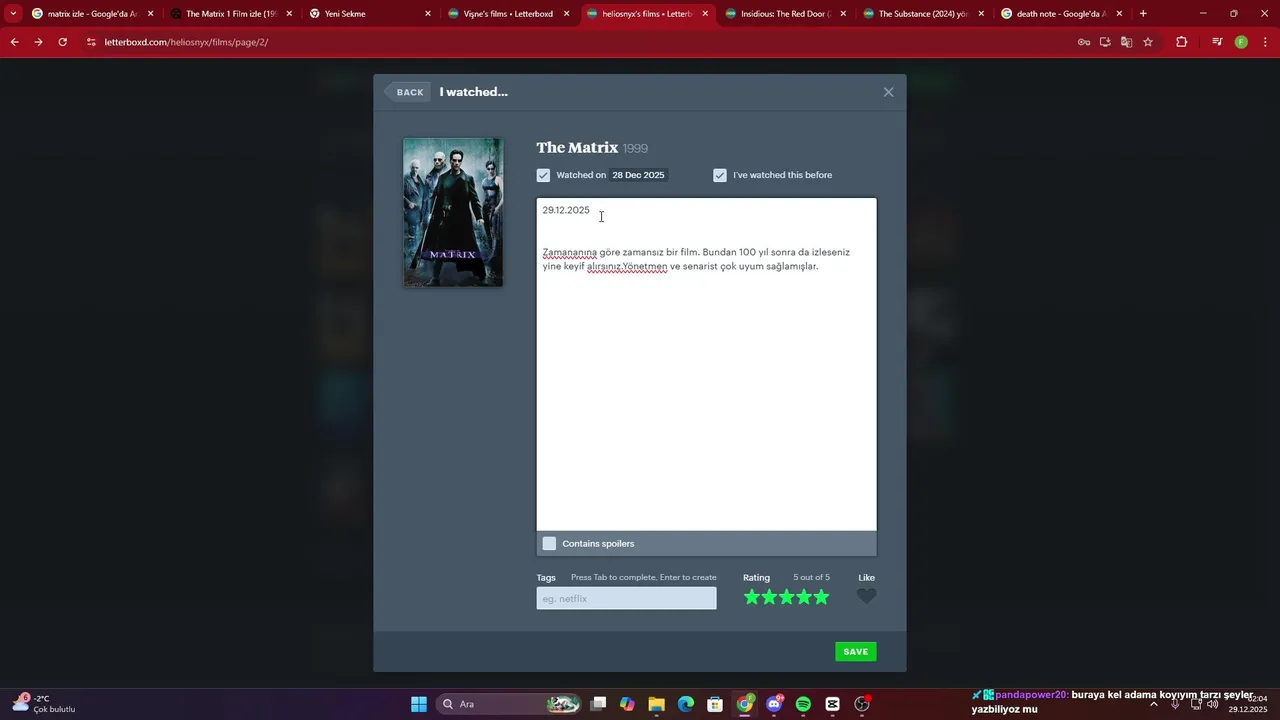
Task: Click the microphone tray icon
Action: pos(1175,704)
